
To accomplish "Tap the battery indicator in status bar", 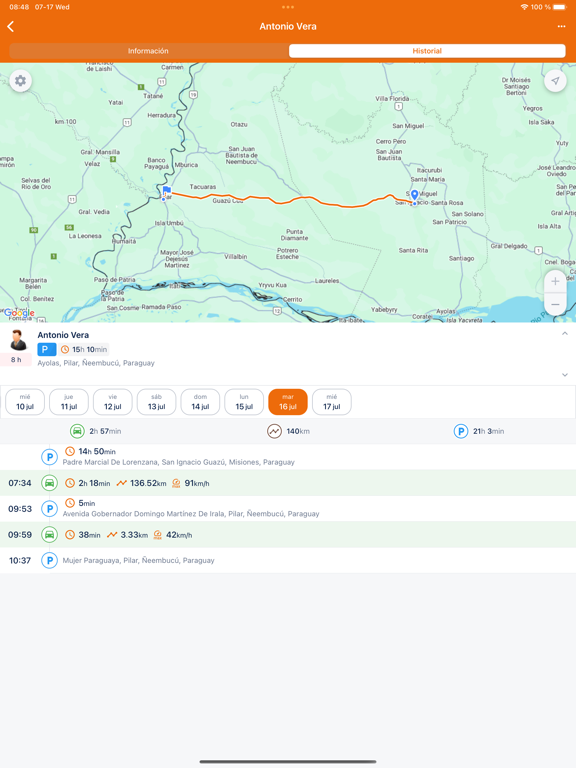I will pyautogui.click(x=560, y=7).
